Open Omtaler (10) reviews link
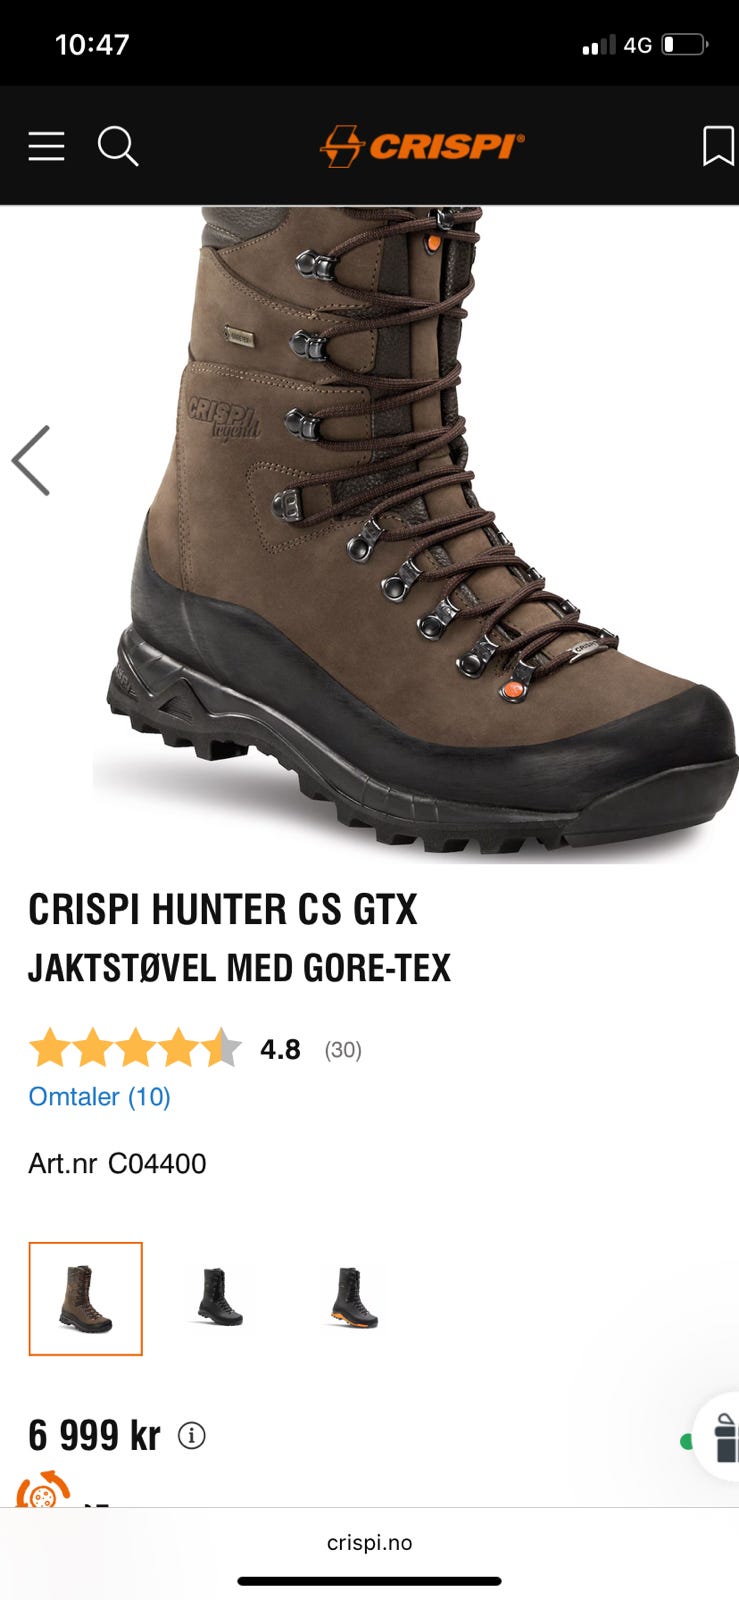The height and width of the screenshot is (1600, 739). tap(100, 1097)
